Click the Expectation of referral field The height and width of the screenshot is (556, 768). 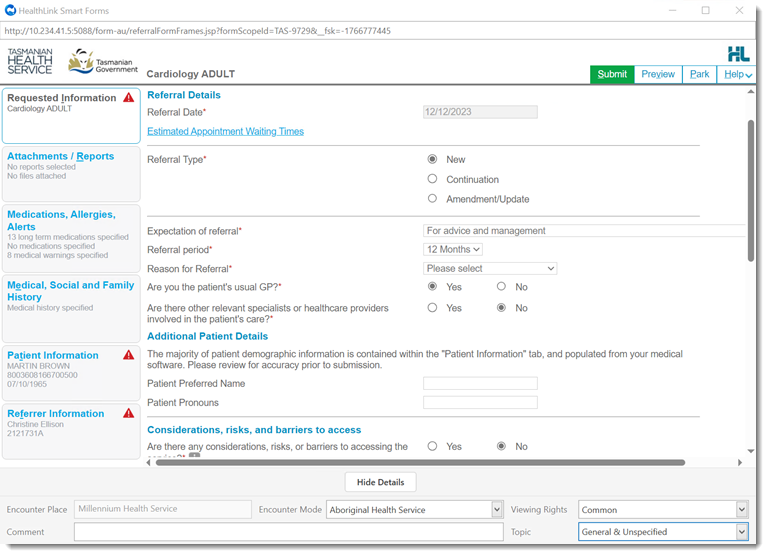coord(584,231)
